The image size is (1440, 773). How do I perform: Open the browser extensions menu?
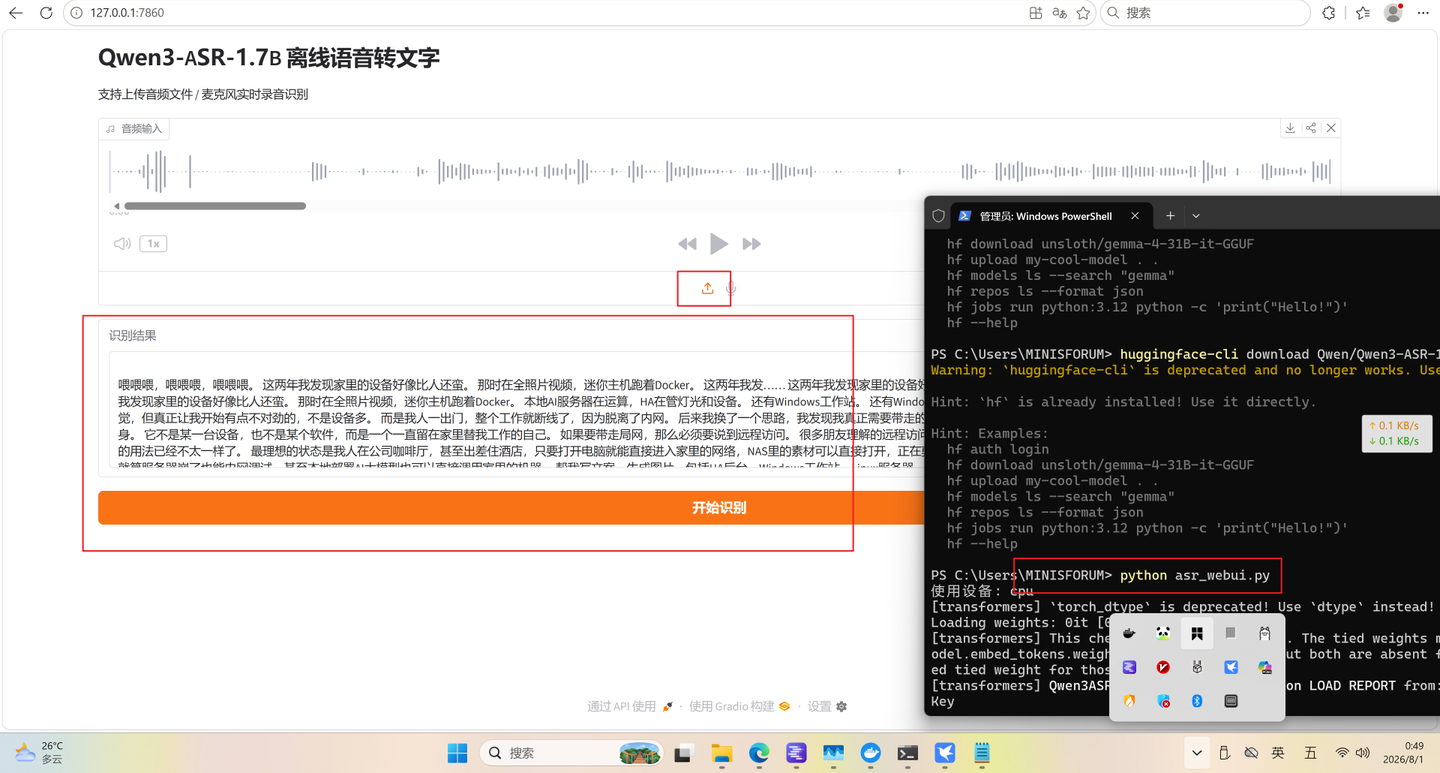(x=1329, y=13)
